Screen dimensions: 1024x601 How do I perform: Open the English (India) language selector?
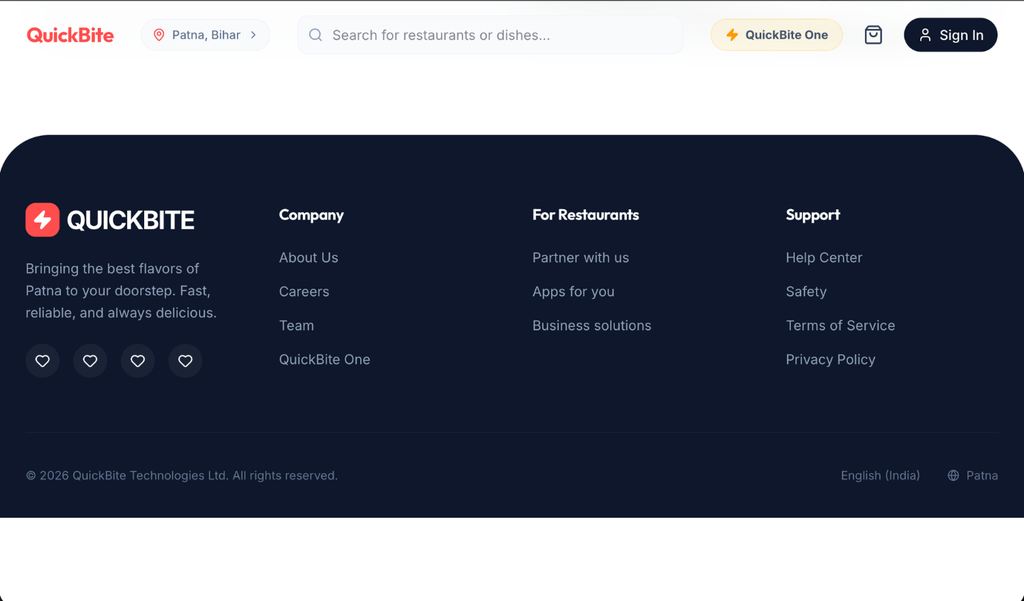coord(880,475)
